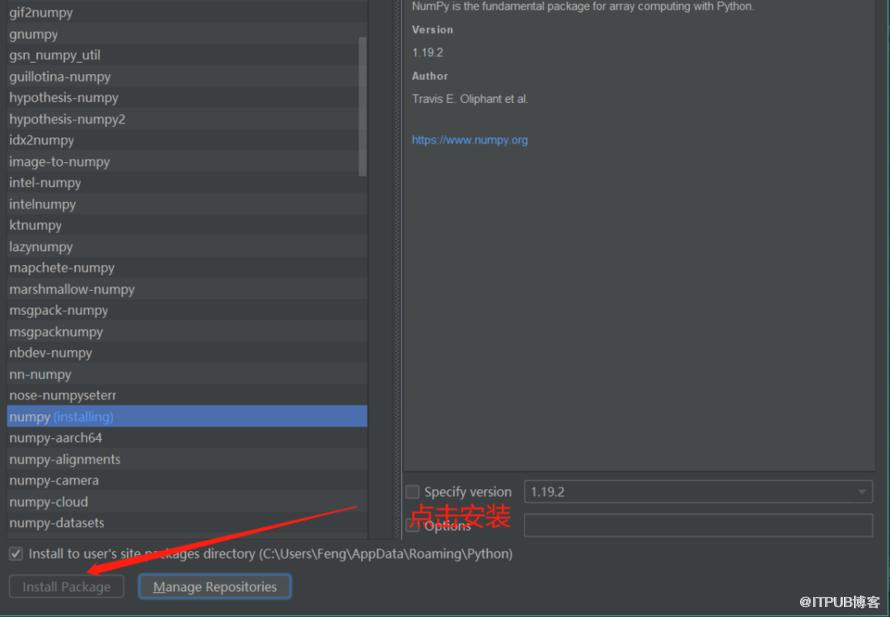
Task: Click the Options text input field
Action: point(698,525)
